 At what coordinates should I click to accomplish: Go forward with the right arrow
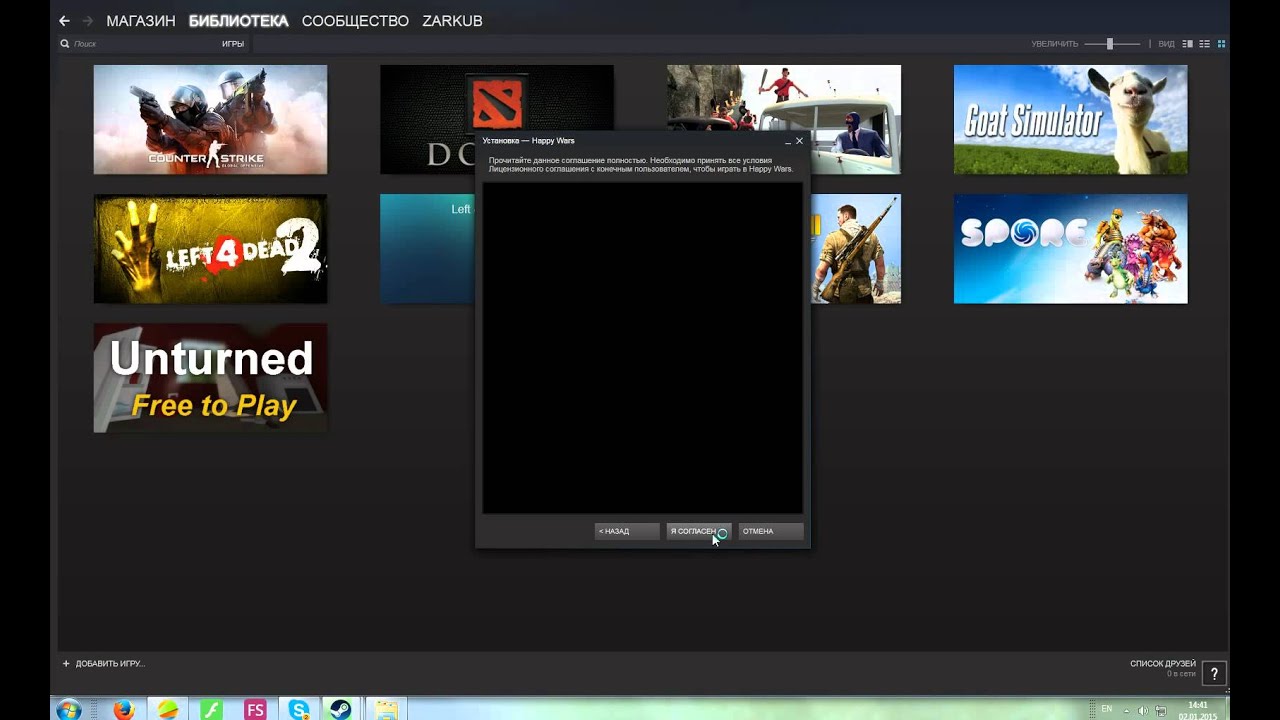pyautogui.click(x=87, y=21)
